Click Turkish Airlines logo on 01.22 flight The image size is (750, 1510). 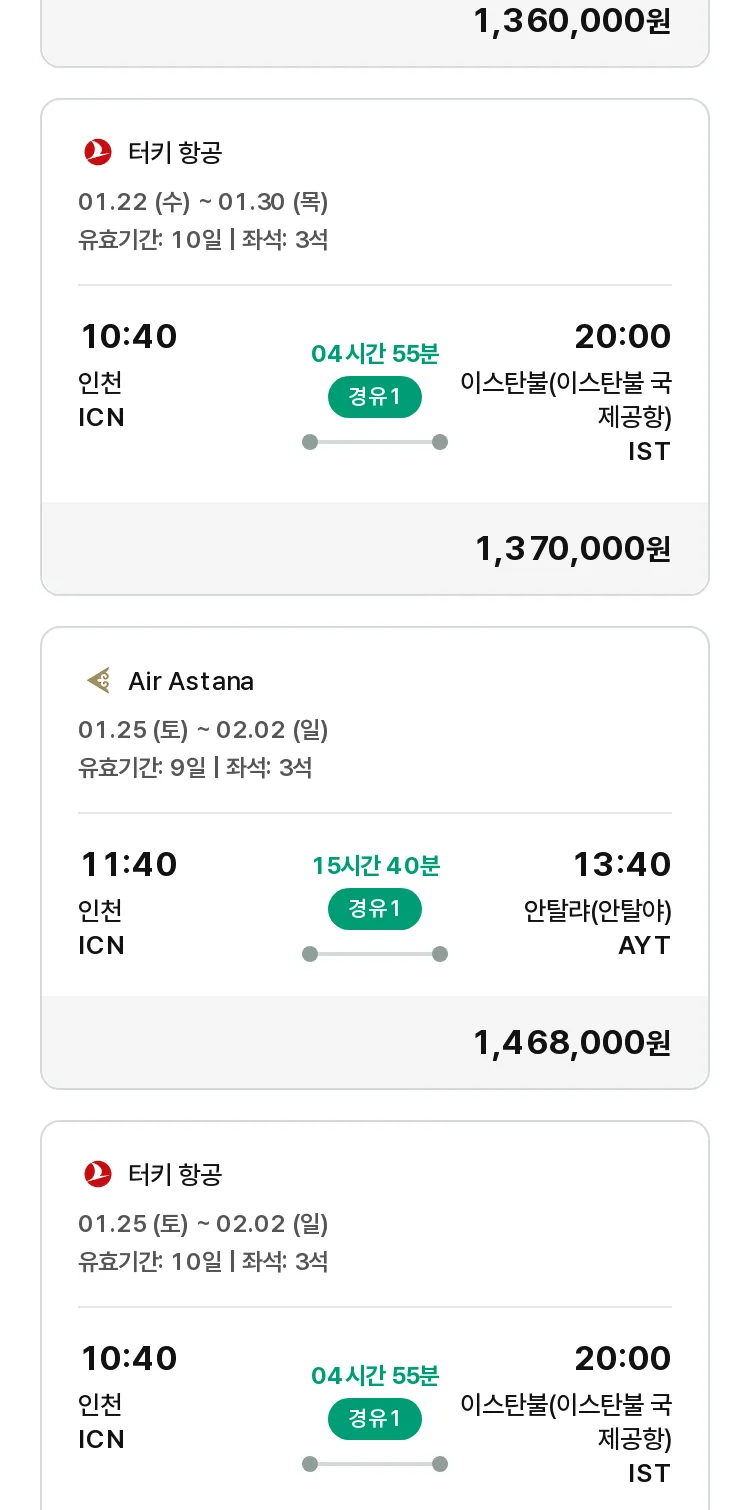pyautogui.click(x=98, y=152)
